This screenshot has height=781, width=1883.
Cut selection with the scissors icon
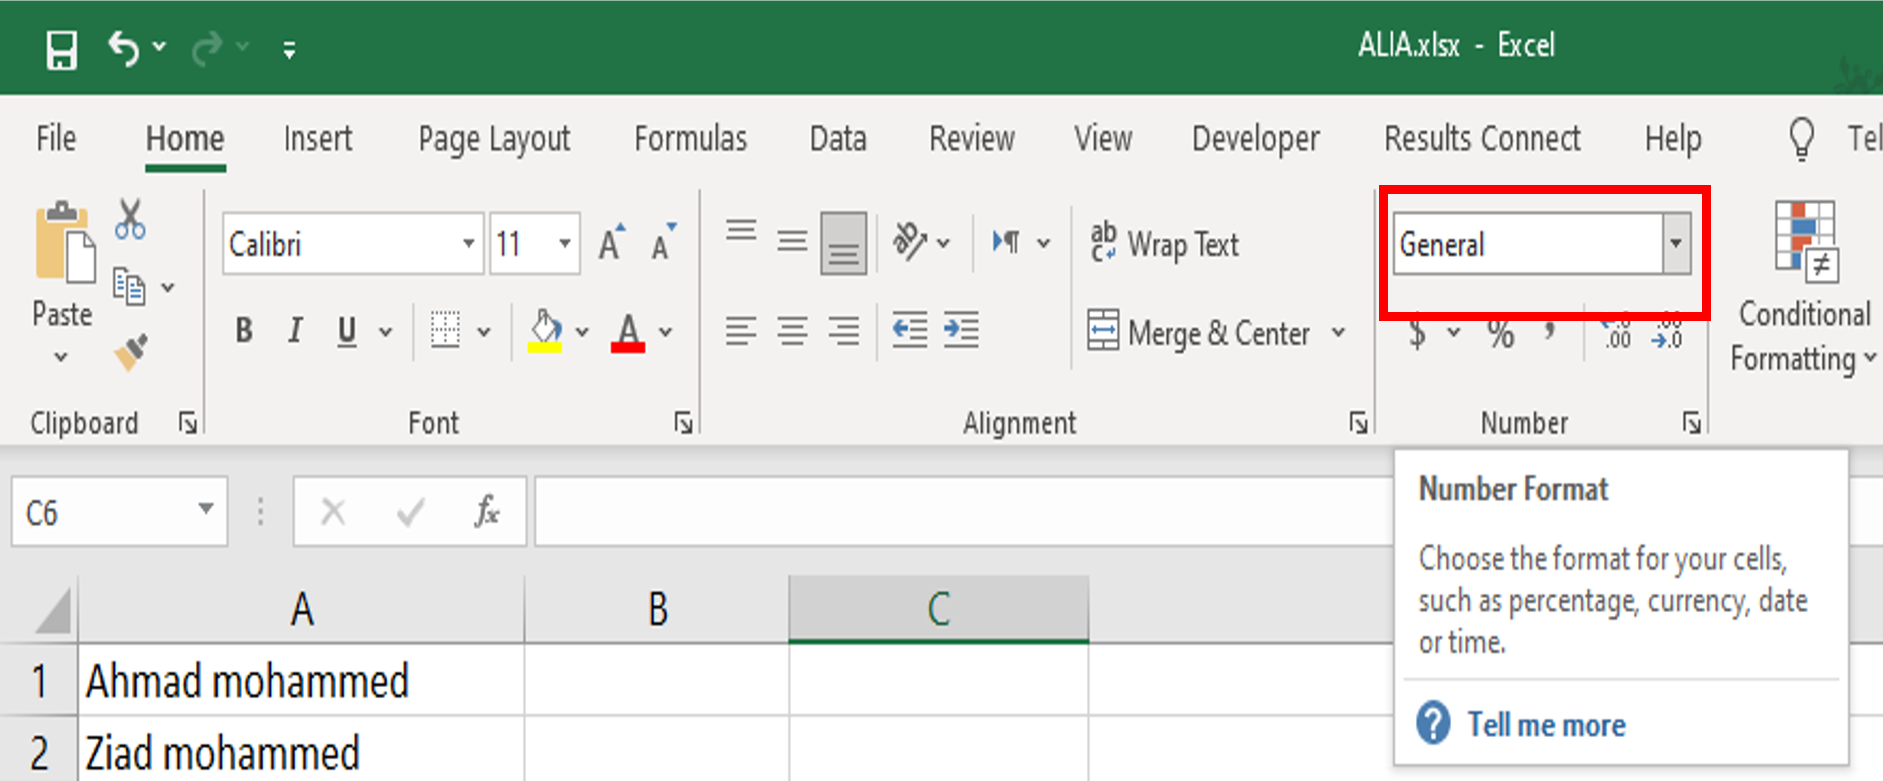click(x=130, y=219)
